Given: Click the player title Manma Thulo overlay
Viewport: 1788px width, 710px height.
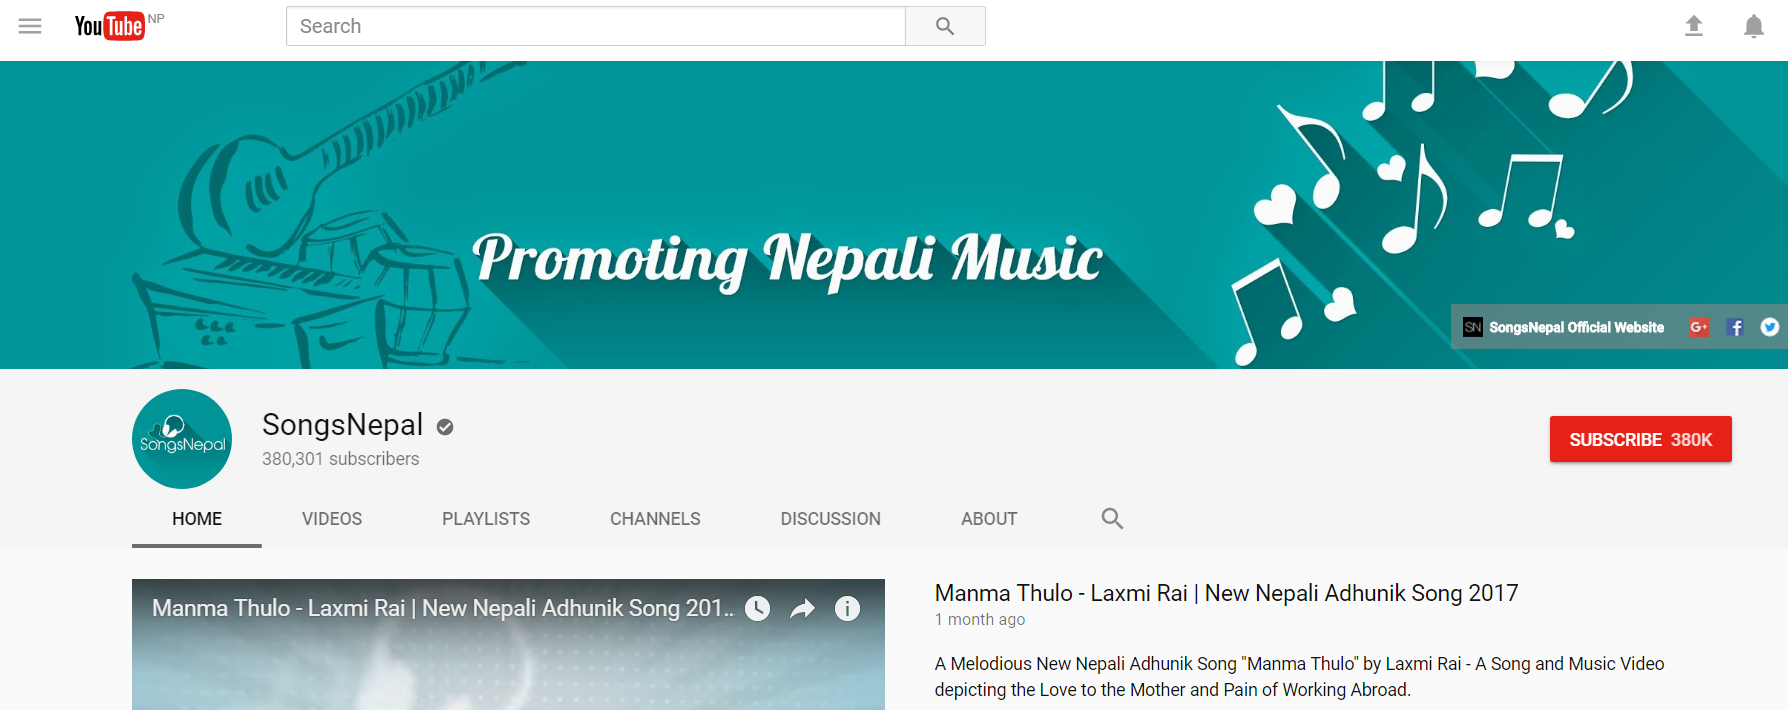Looking at the screenshot, I should point(443,608).
